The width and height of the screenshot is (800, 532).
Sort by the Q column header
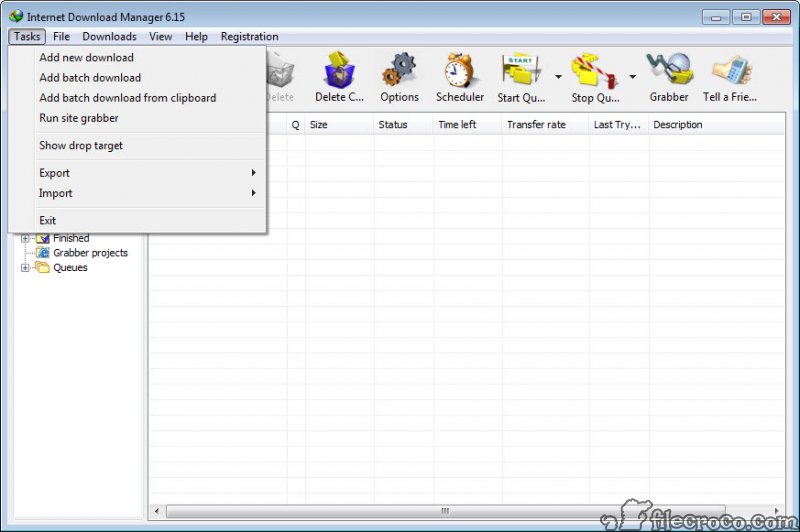295,124
